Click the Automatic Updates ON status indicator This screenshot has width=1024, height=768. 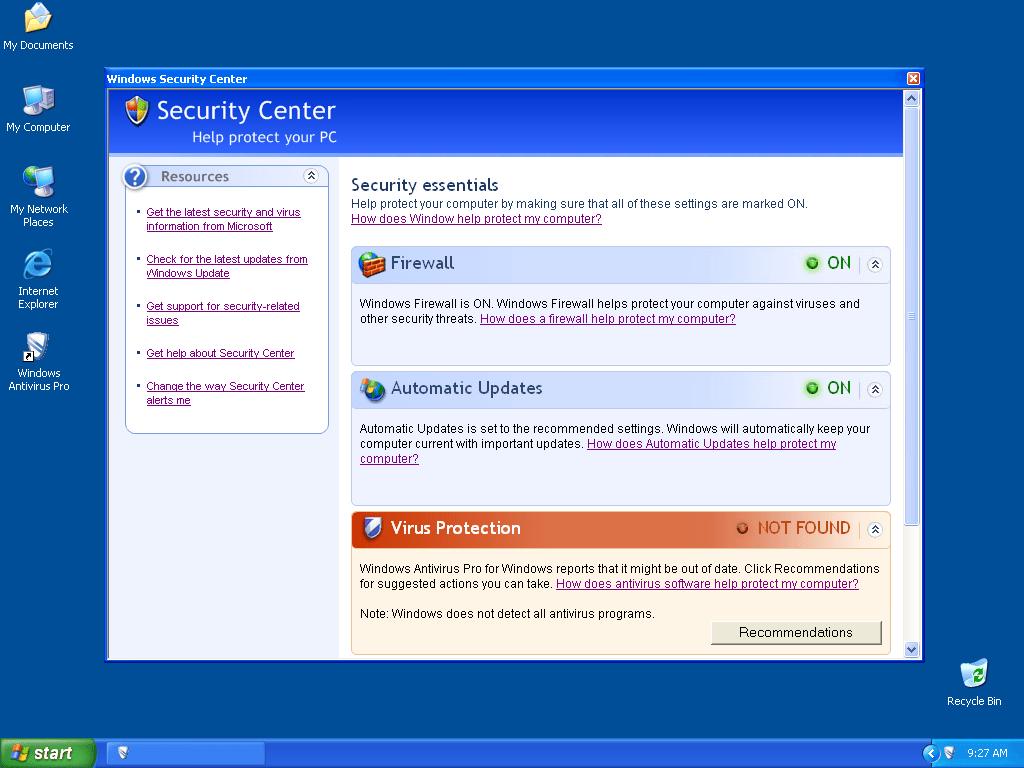[x=827, y=389]
